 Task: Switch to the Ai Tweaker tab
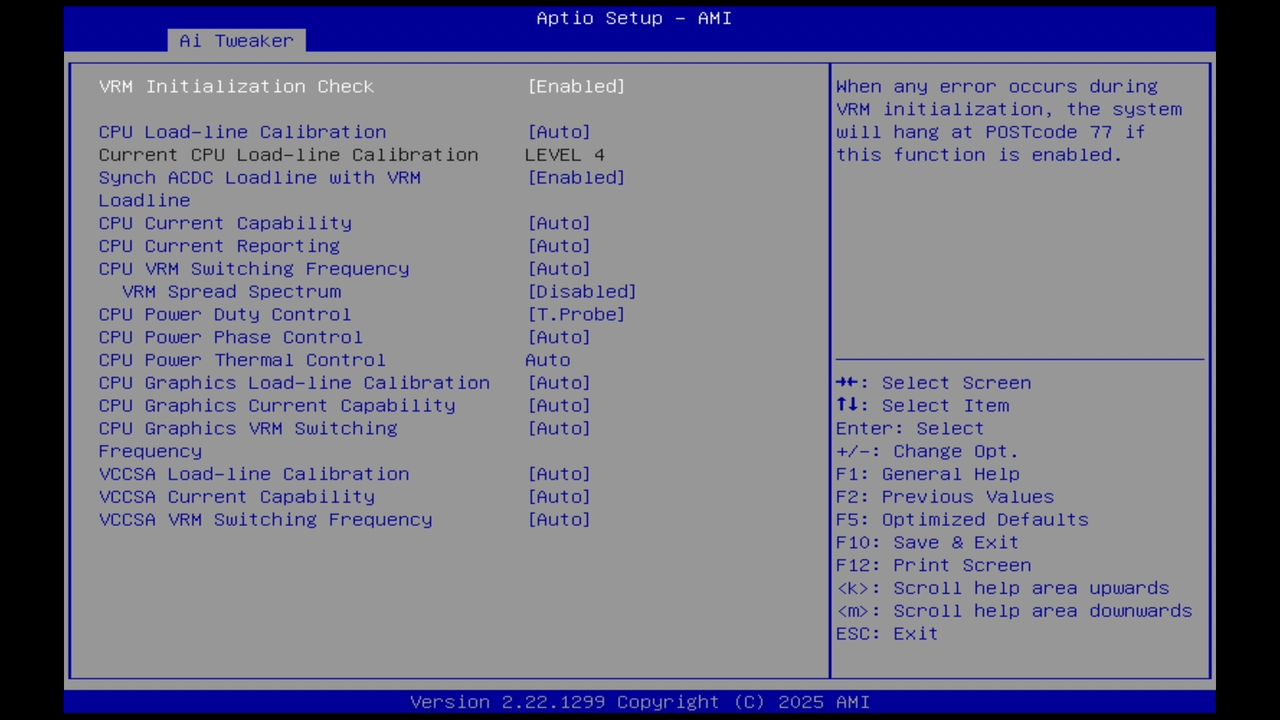pos(236,40)
